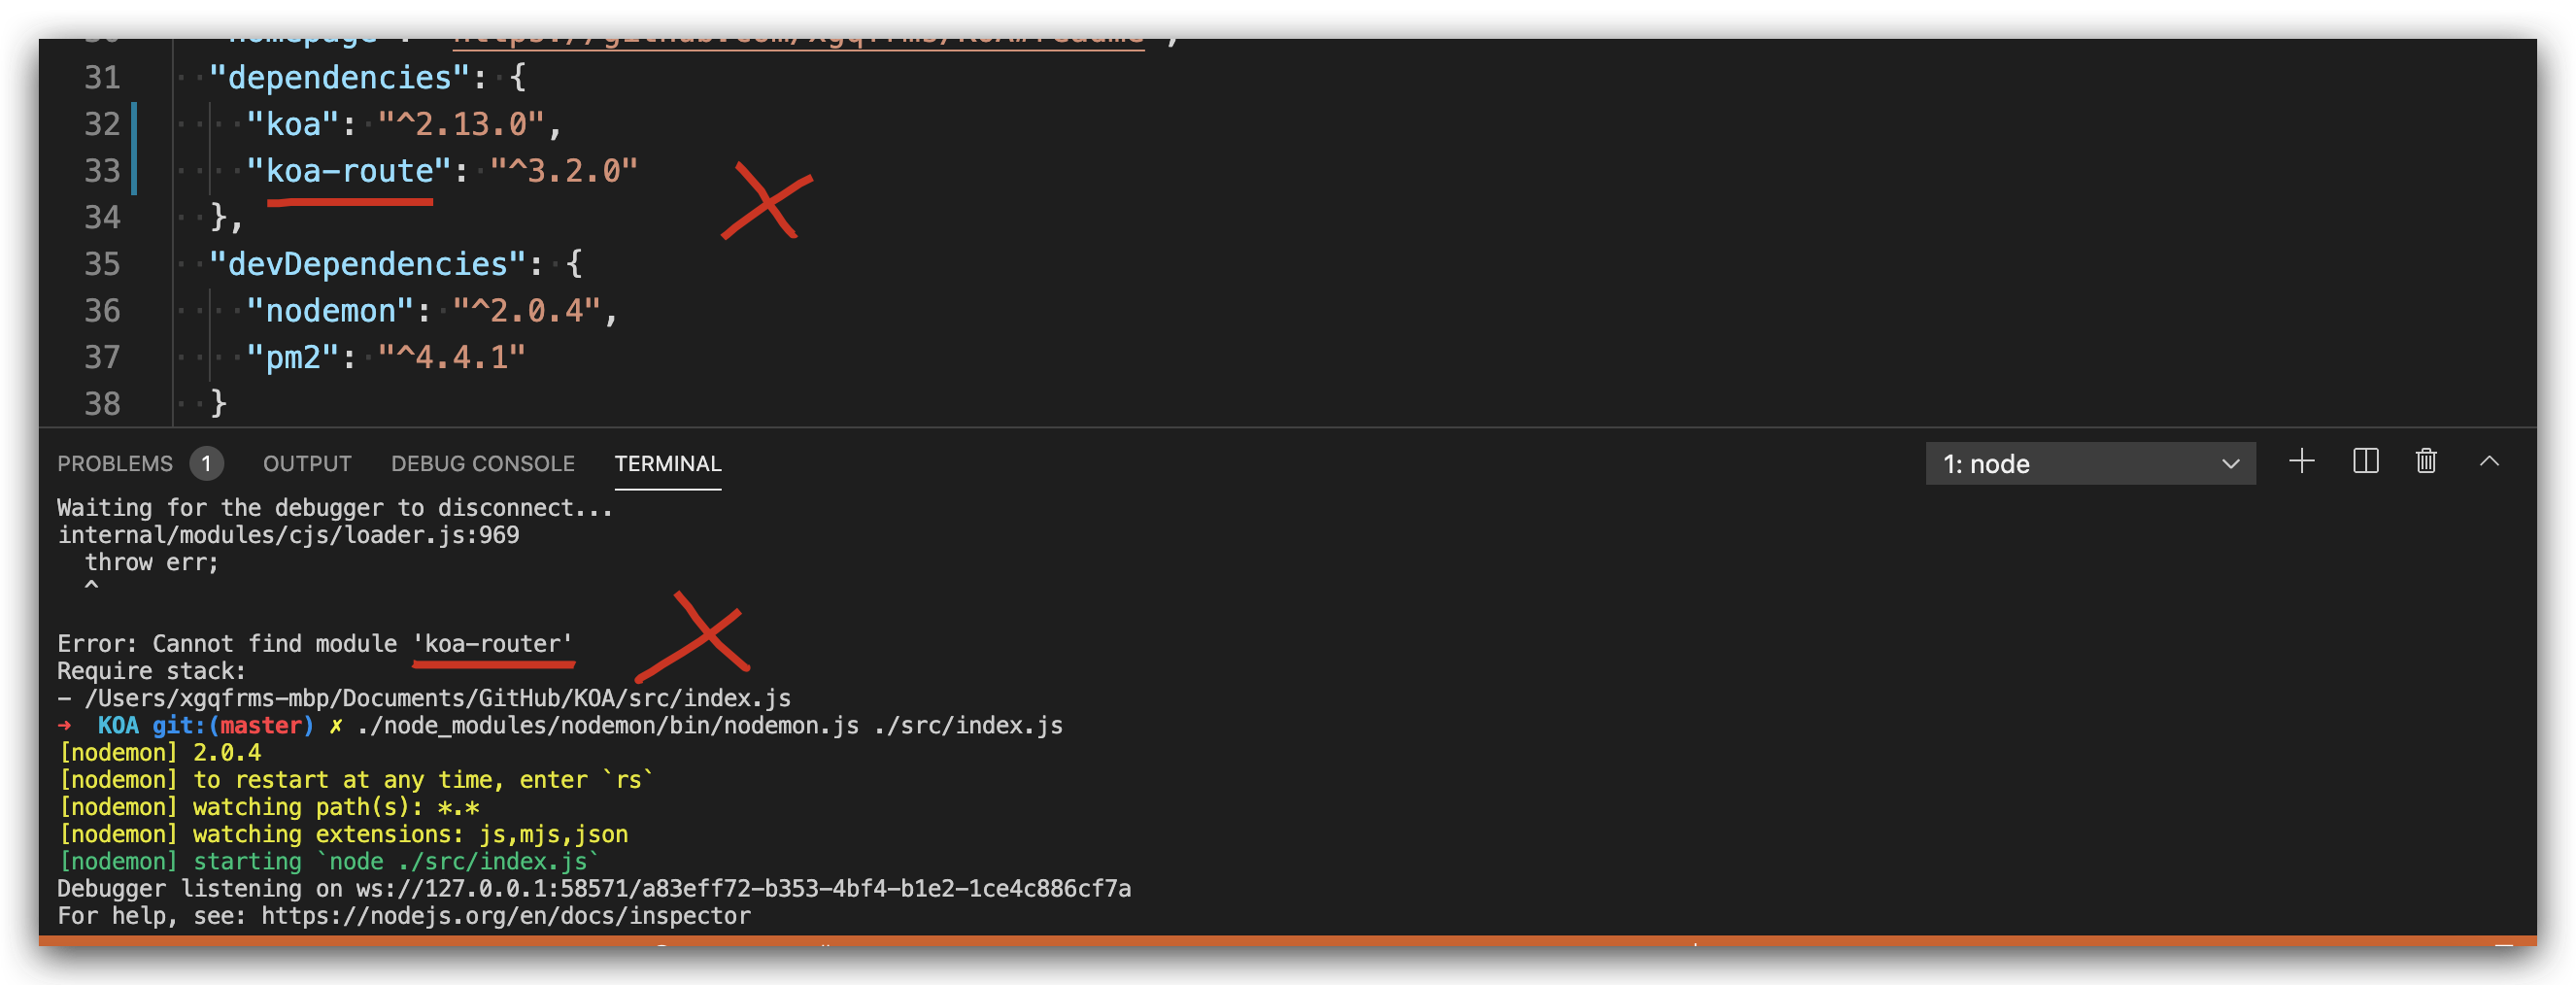The width and height of the screenshot is (2576, 985).
Task: Click the "^4.4.1" version value
Action: [452, 357]
